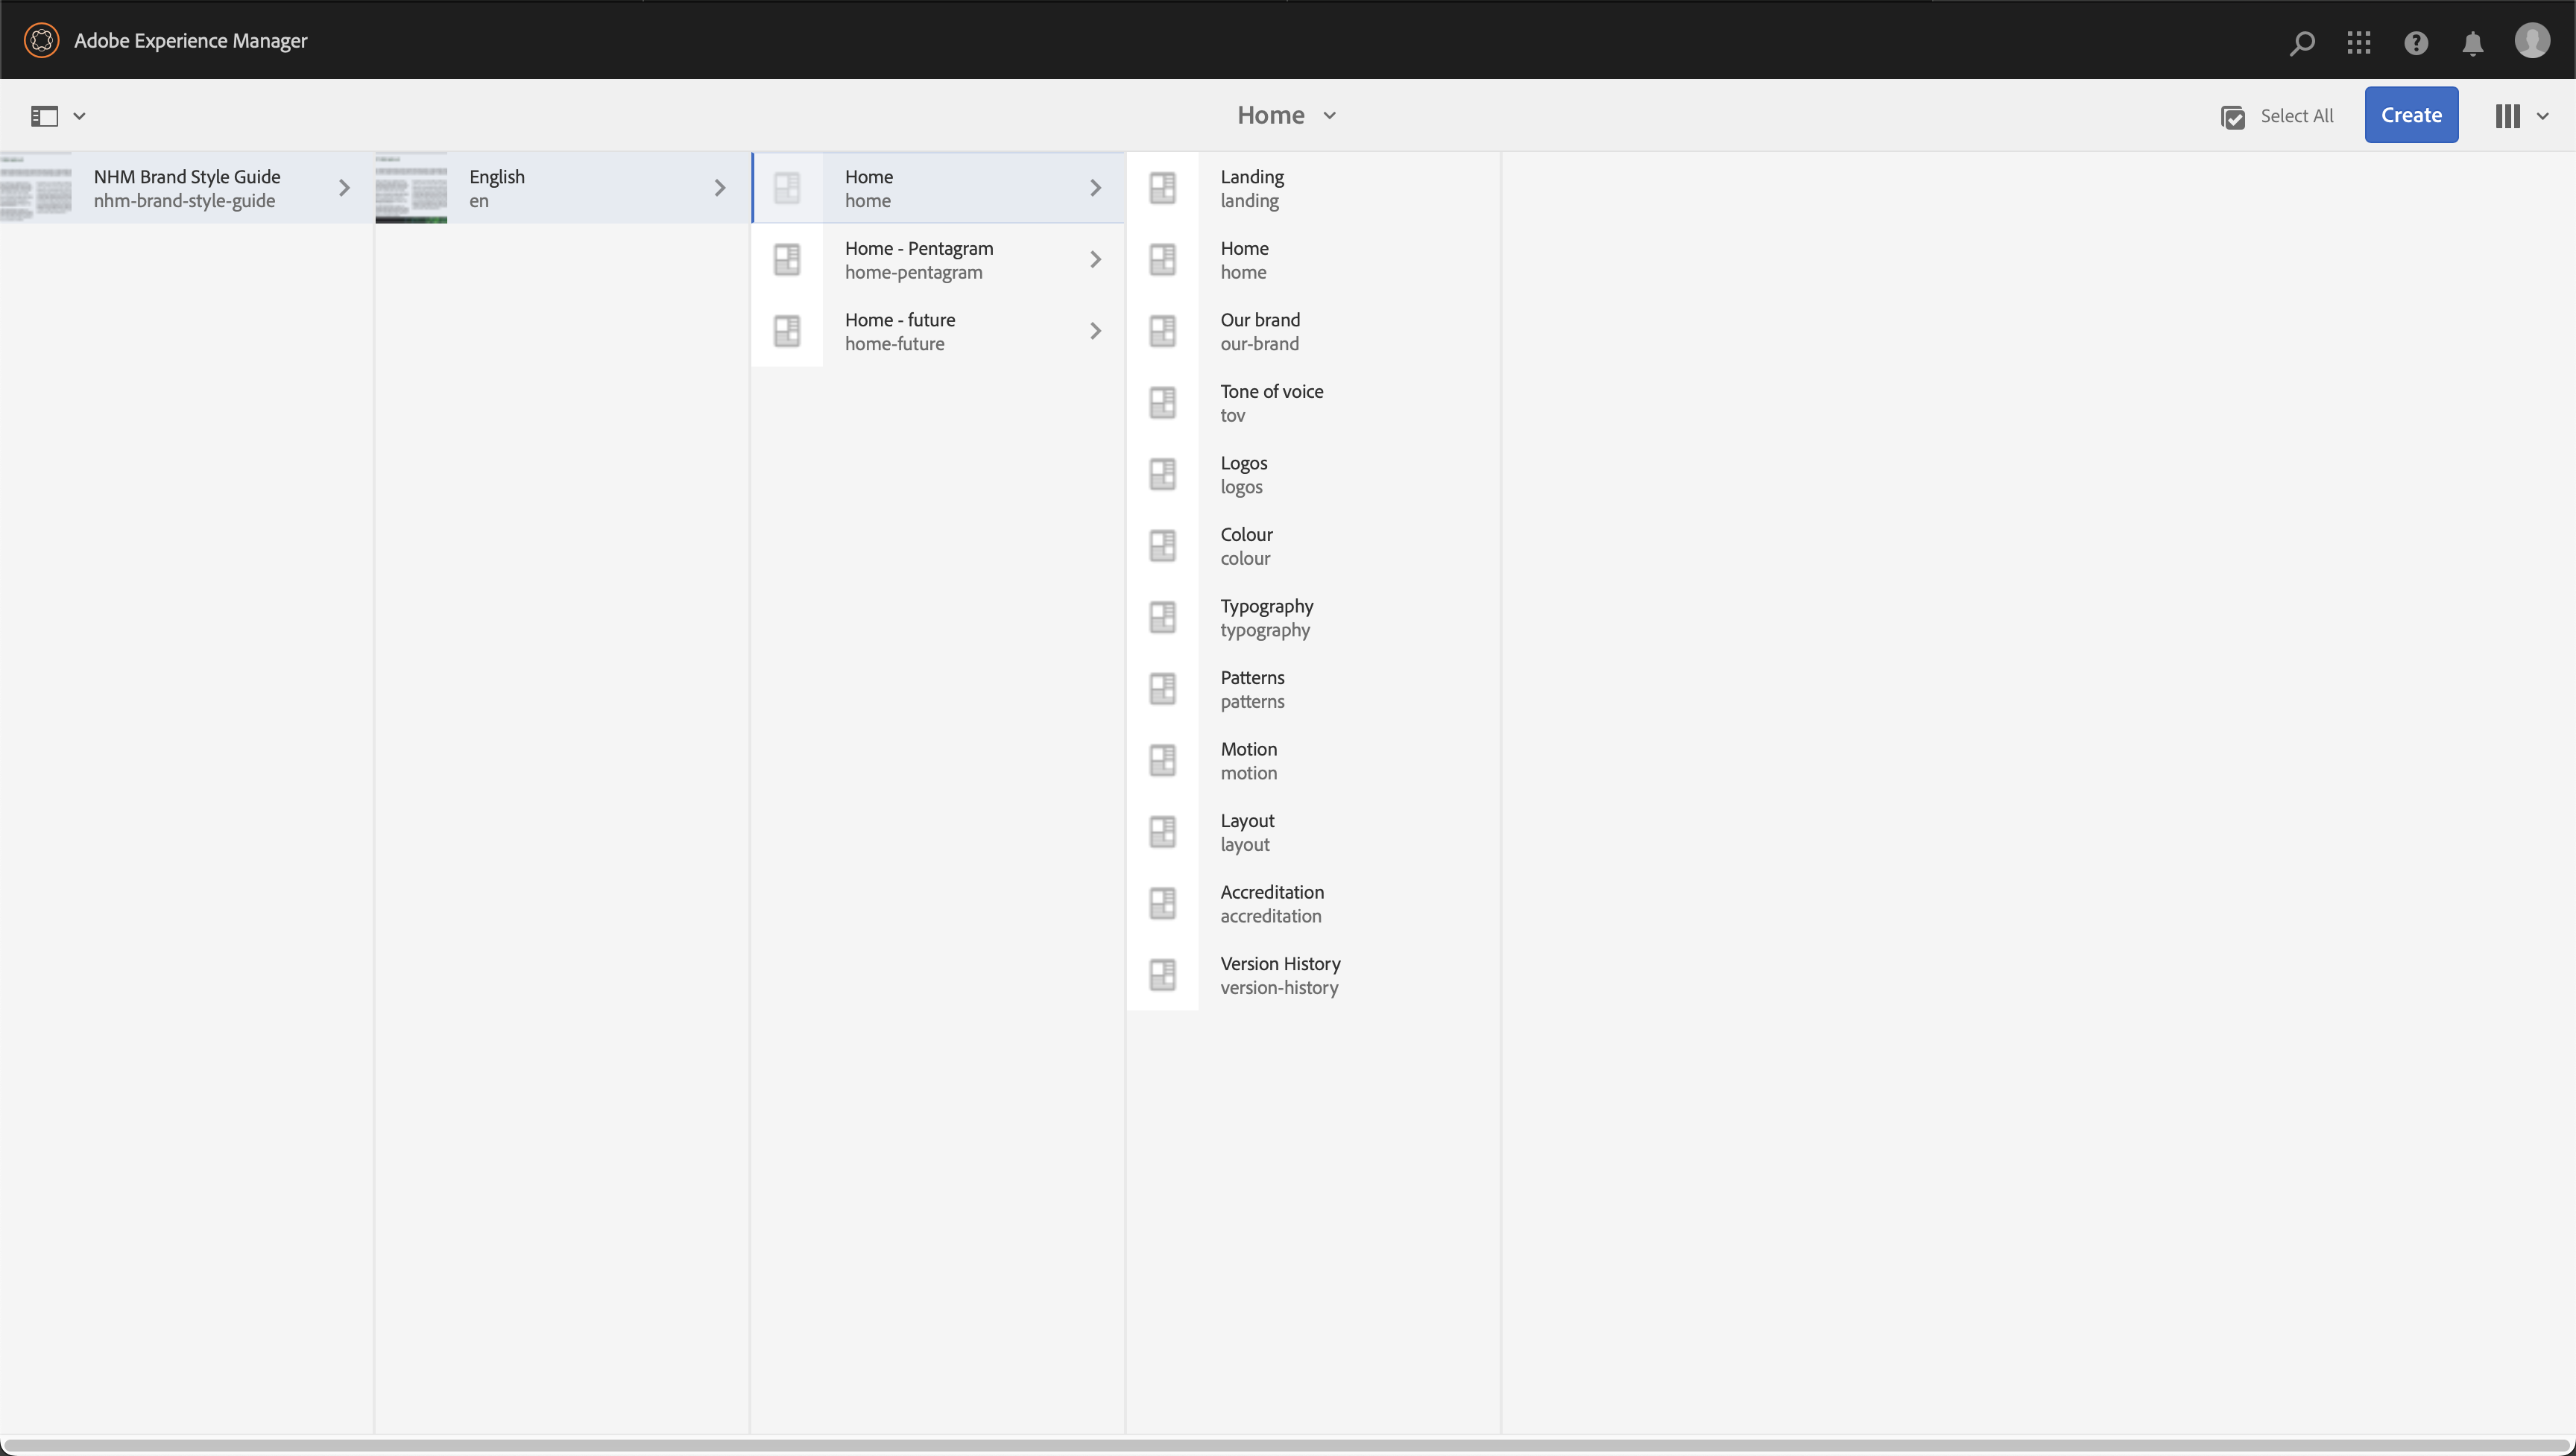Screen dimensions: 2576x1456
Task: Open the Help question mark icon
Action: point(2416,43)
